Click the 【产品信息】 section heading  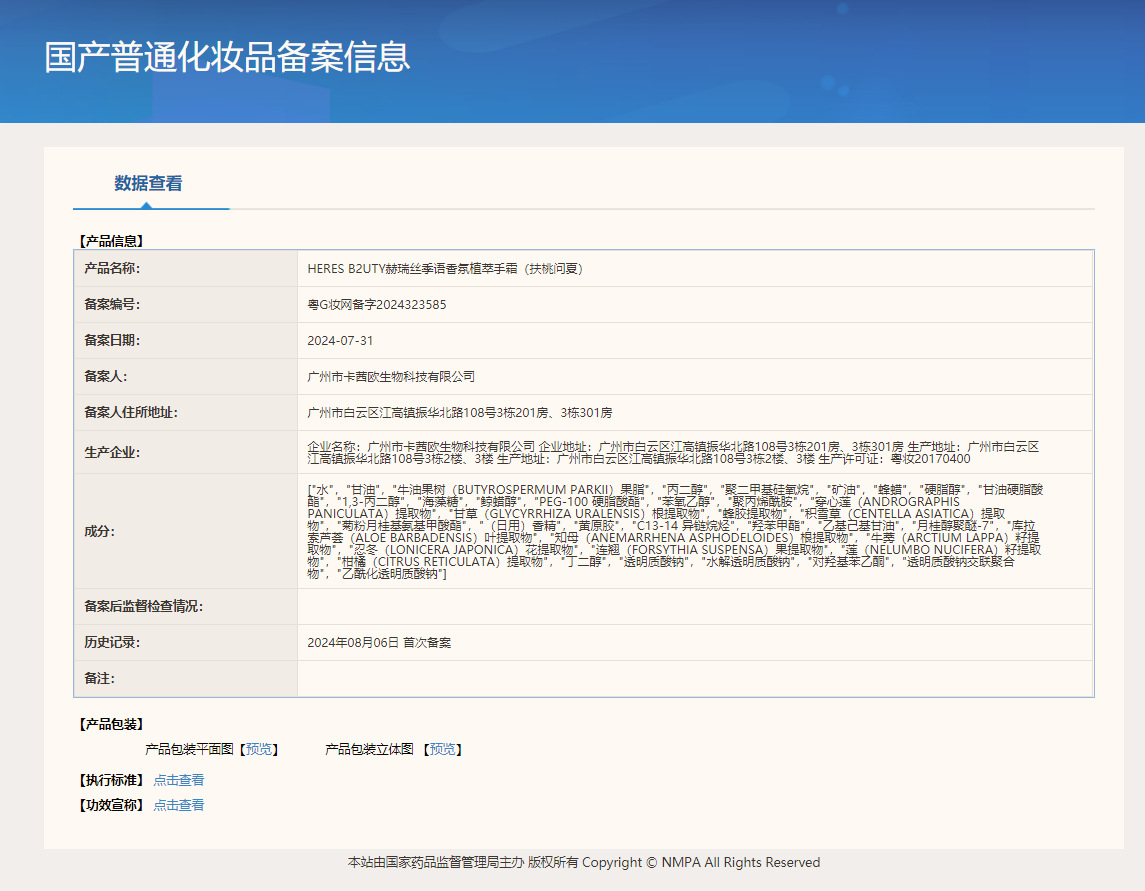click(111, 241)
